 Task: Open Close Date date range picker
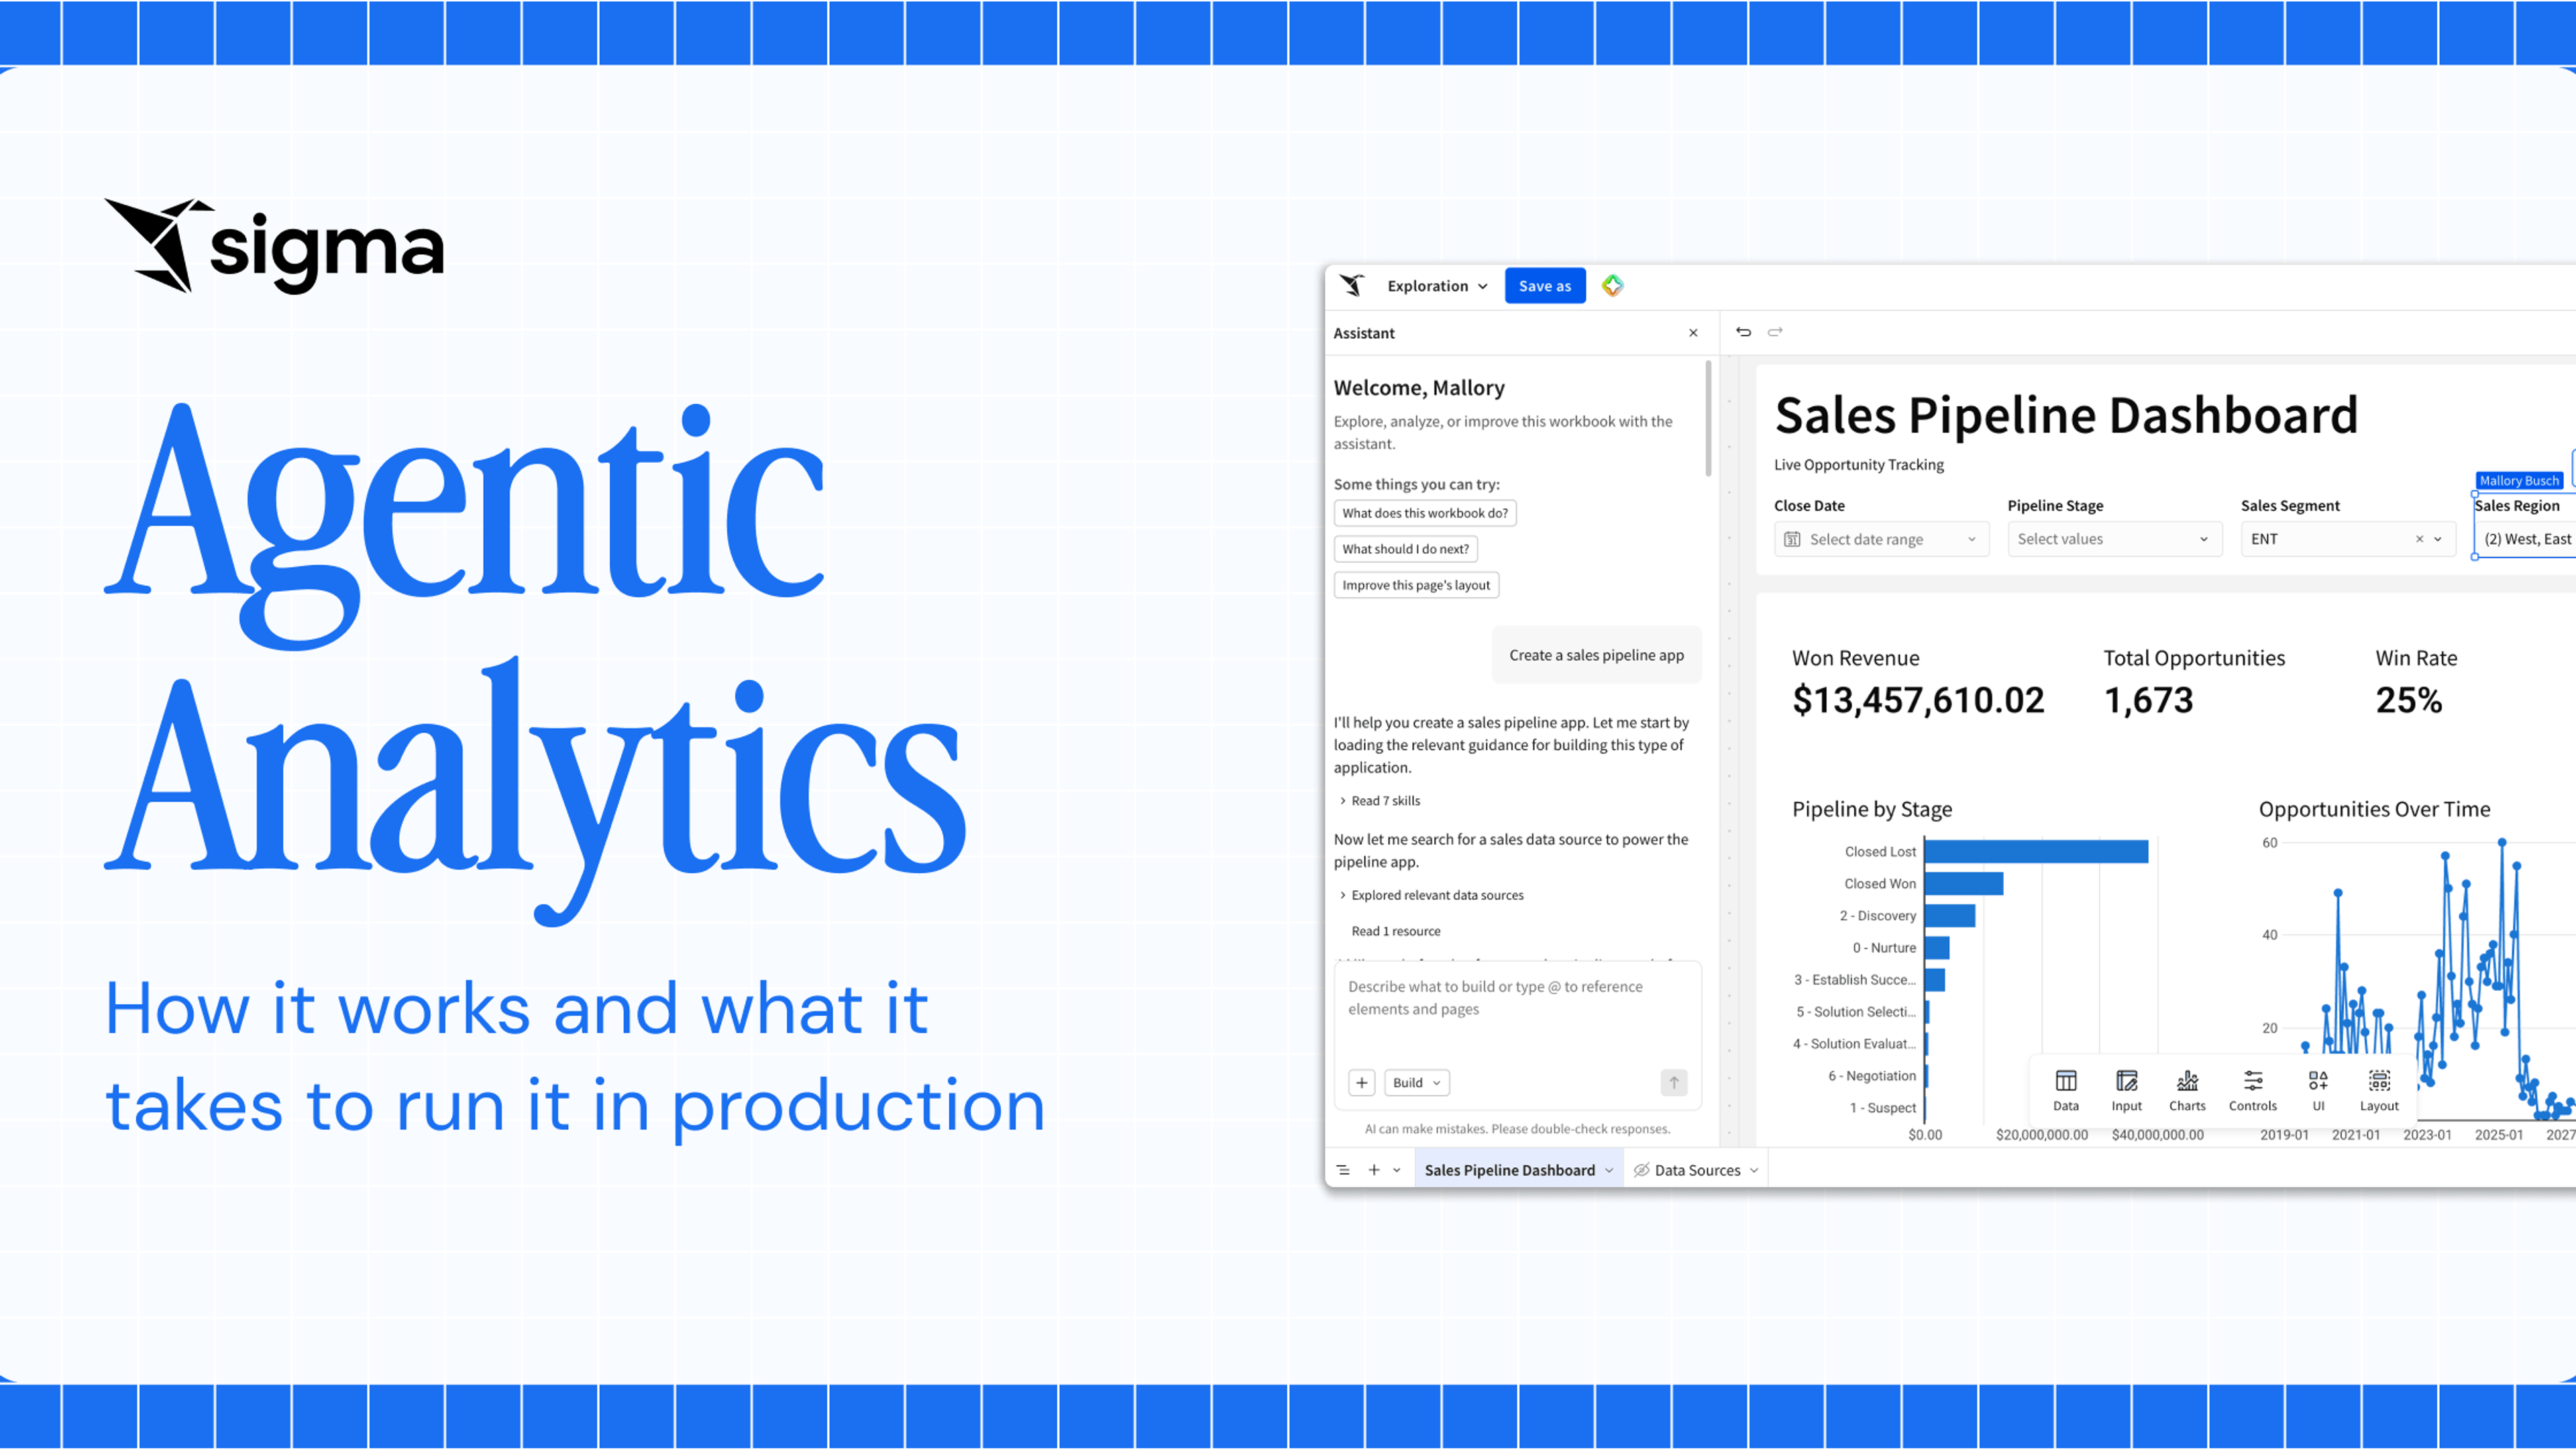click(x=1881, y=539)
